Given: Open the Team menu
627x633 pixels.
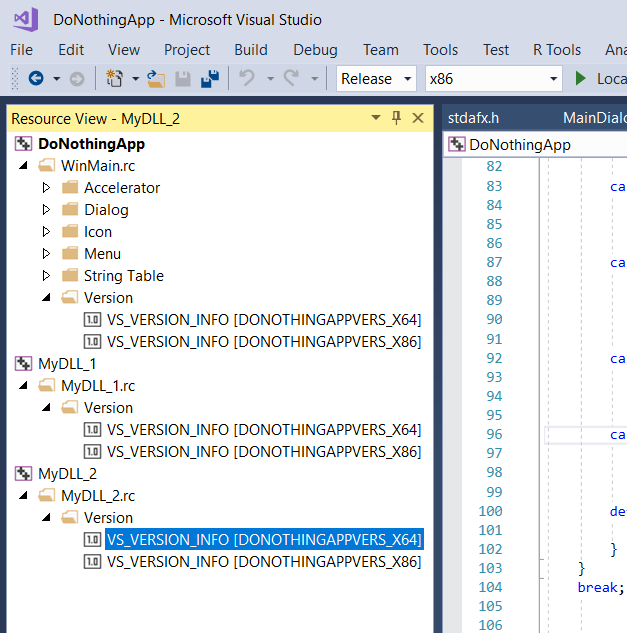Looking at the screenshot, I should click(381, 50).
